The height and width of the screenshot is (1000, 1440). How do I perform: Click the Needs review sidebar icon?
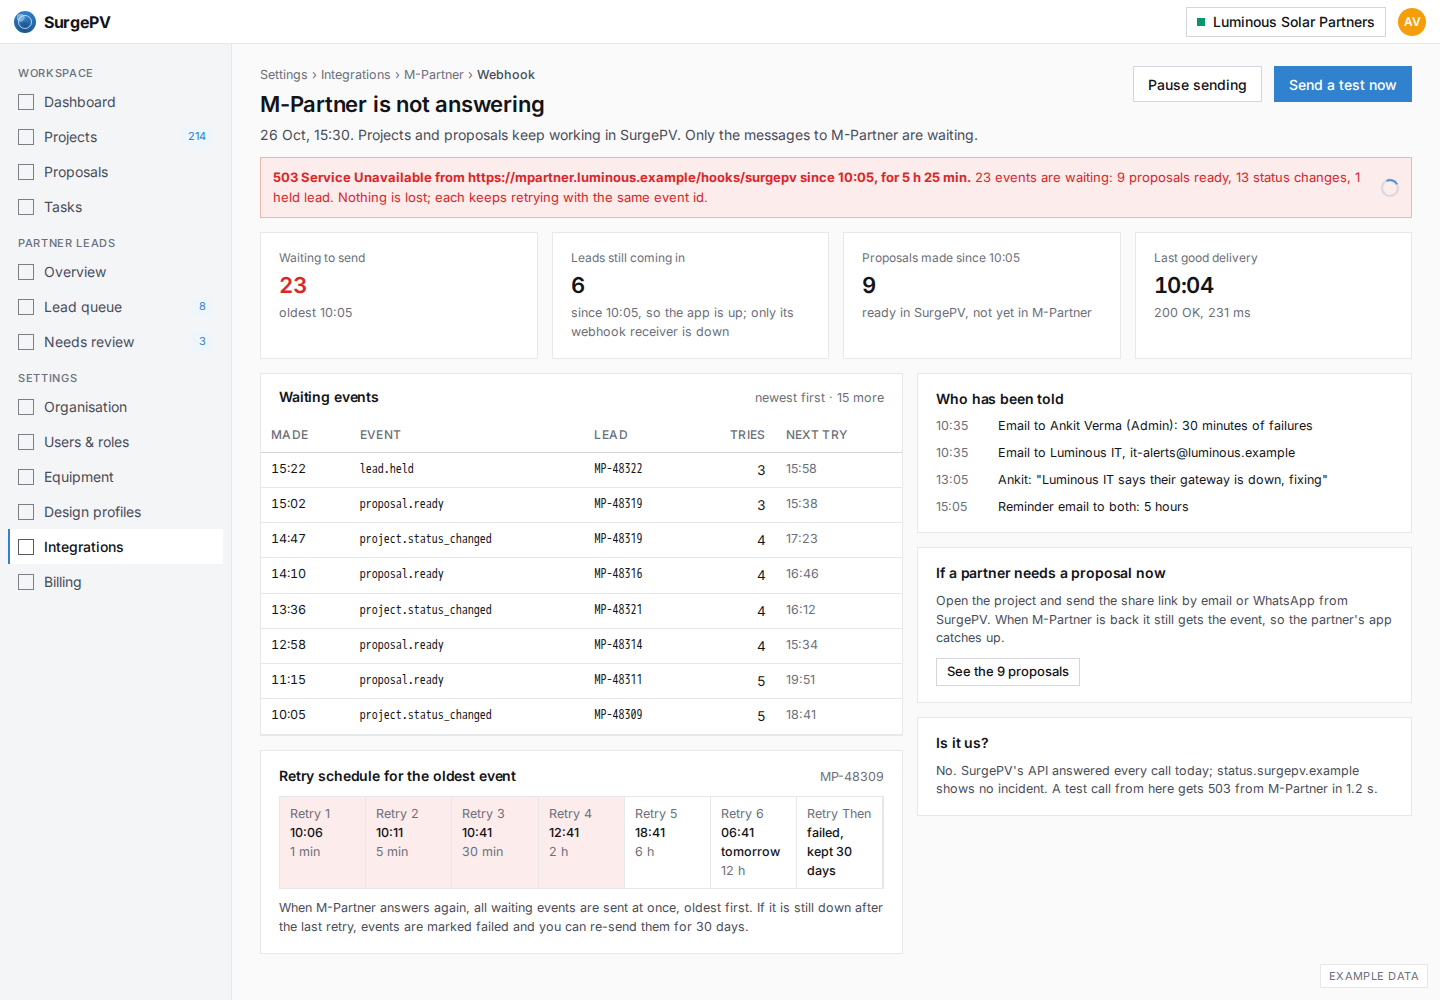click(x=26, y=342)
